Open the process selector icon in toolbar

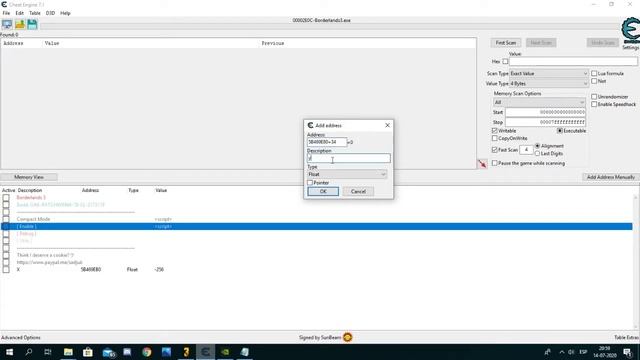pos(7,24)
